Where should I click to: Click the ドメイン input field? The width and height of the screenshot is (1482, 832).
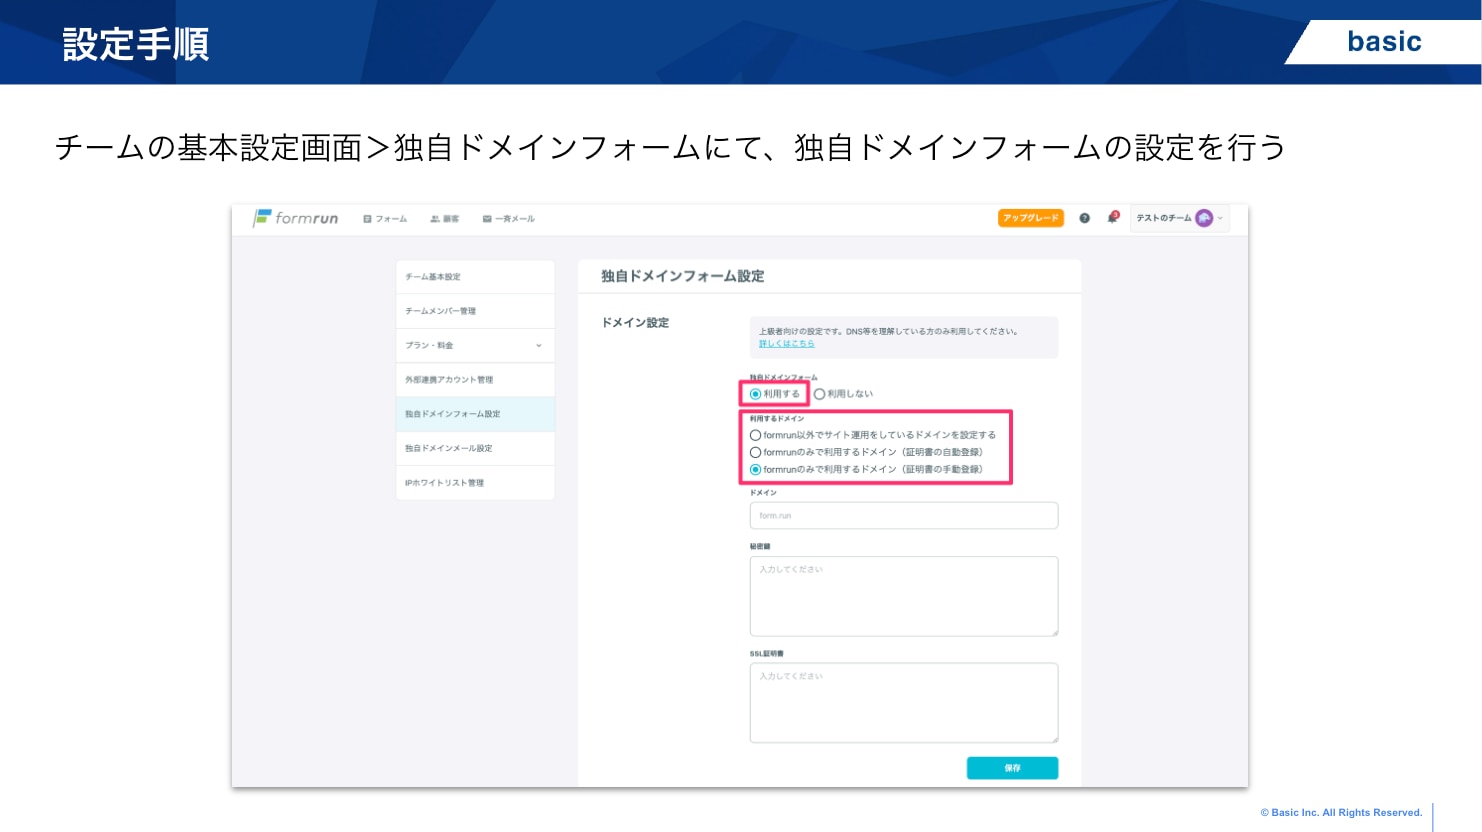click(x=903, y=516)
